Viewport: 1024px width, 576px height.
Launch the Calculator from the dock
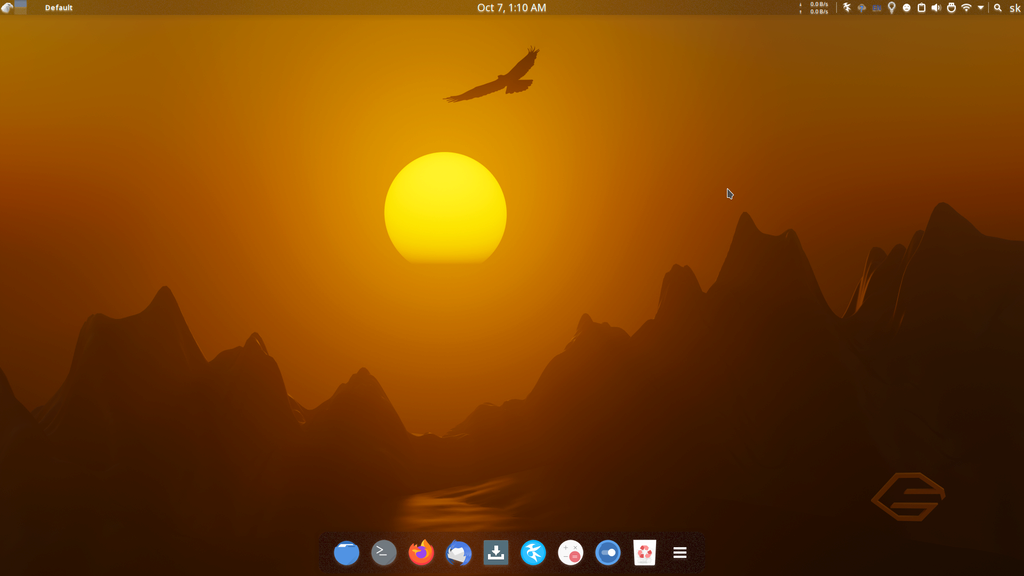click(572, 552)
